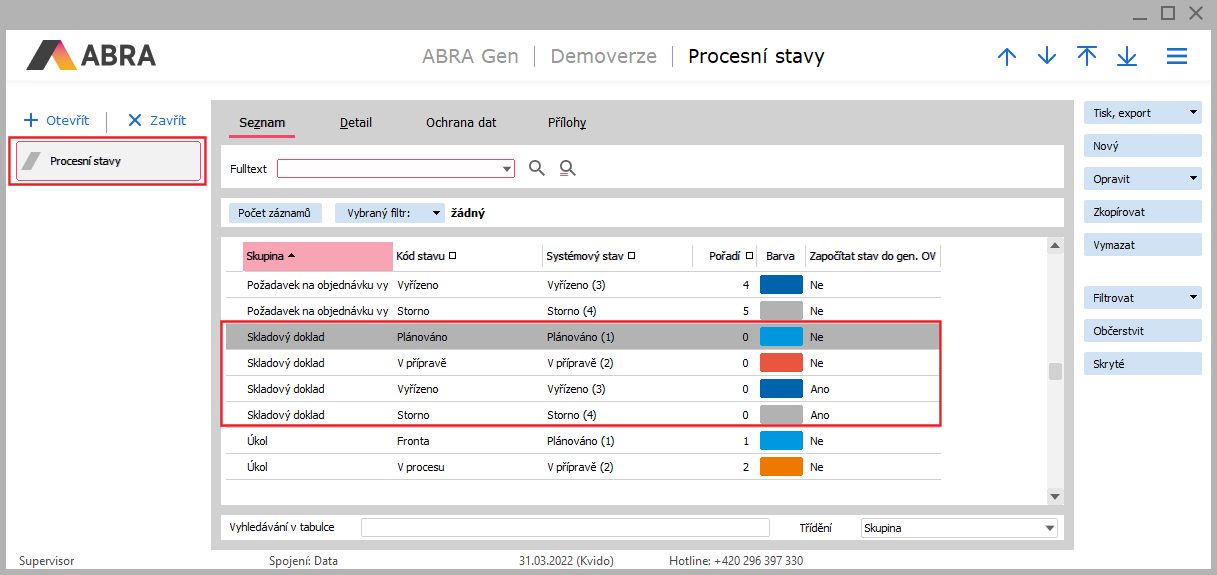
Task: Toggle the sort box in Pořadí header
Action: tap(749, 257)
